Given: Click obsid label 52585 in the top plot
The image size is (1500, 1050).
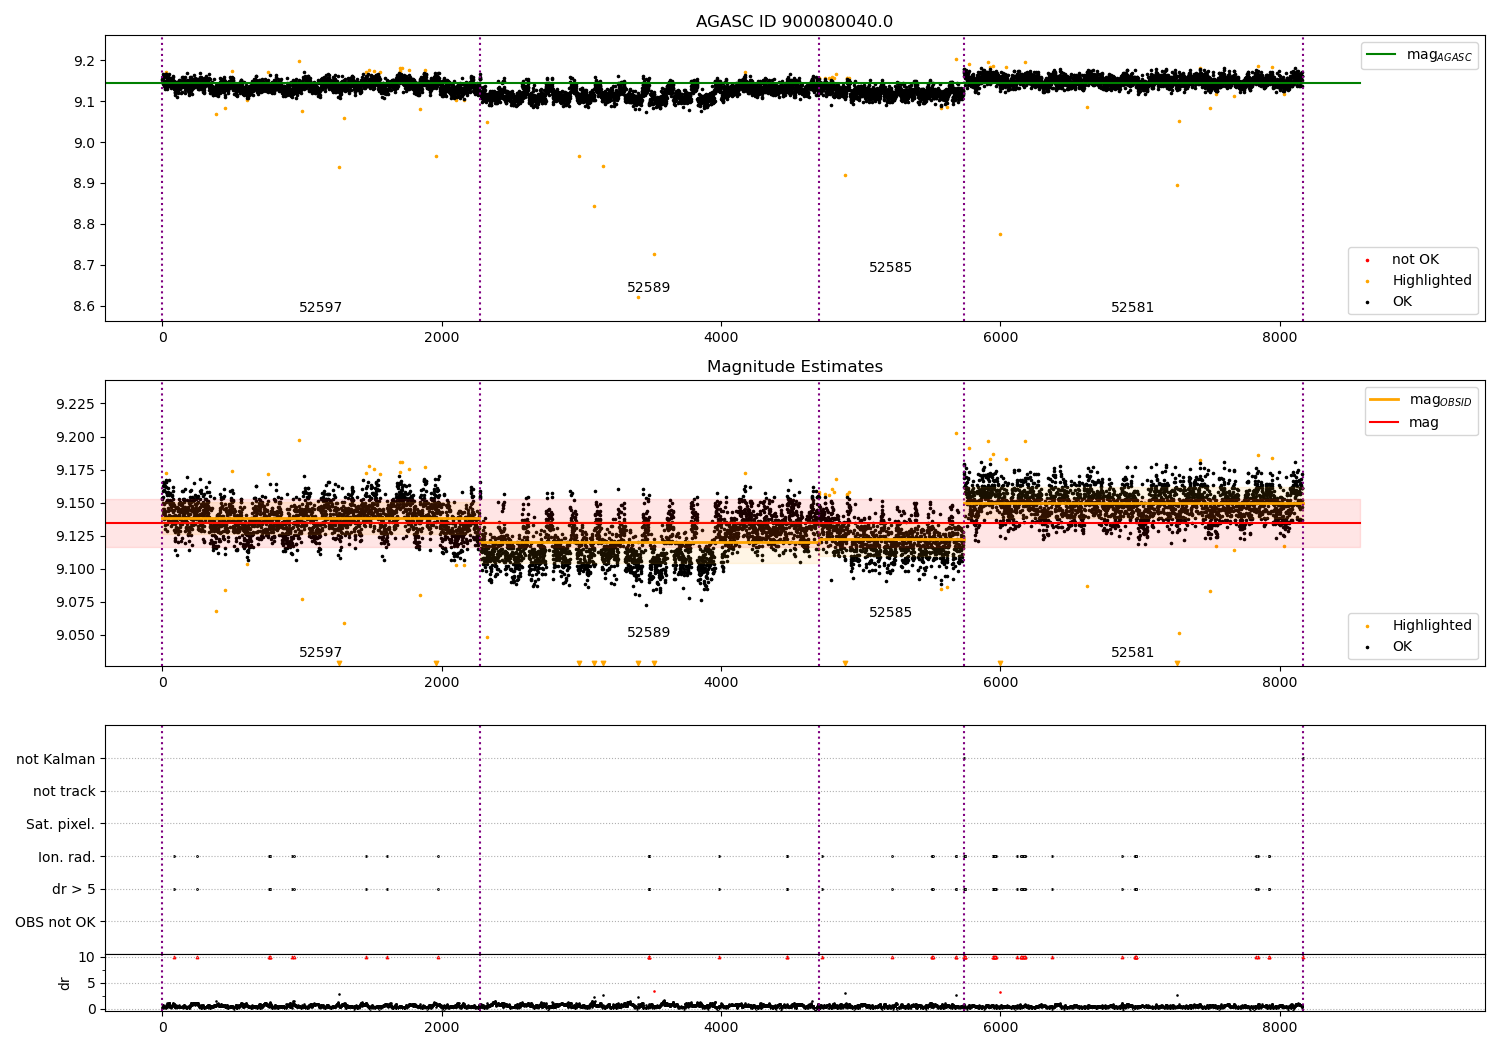Looking at the screenshot, I should (x=890, y=268).
